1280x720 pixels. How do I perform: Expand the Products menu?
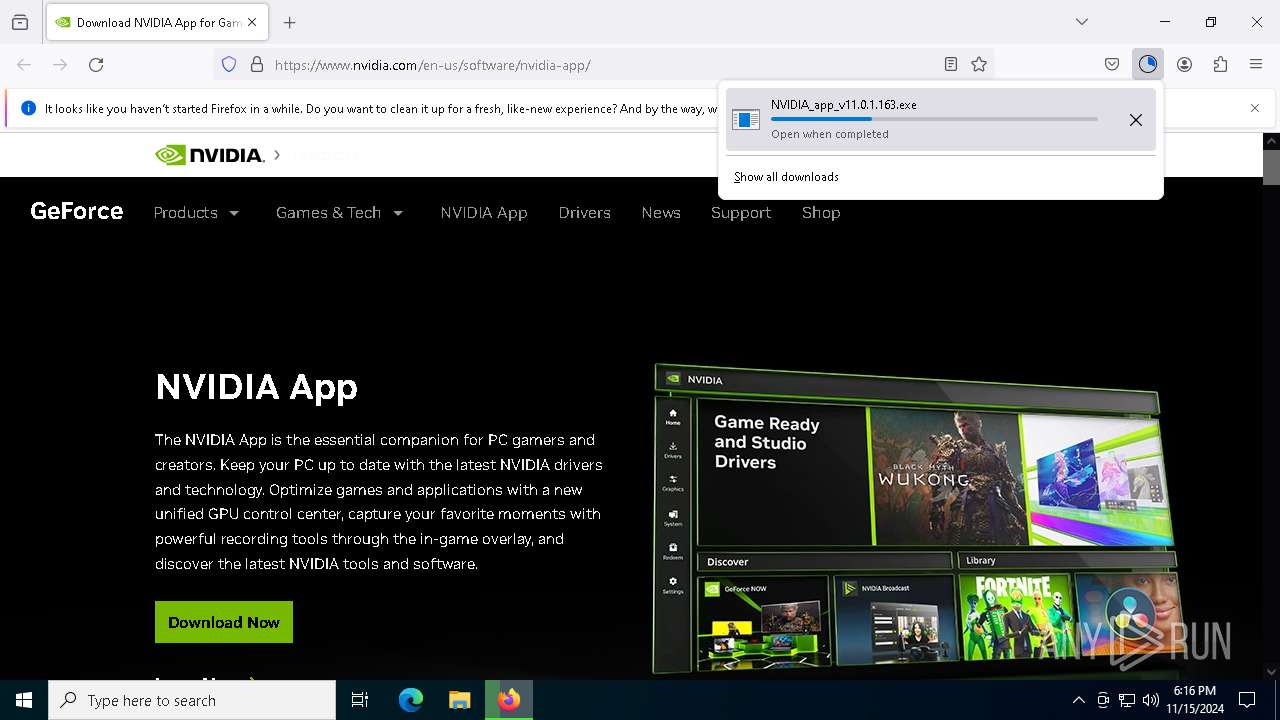click(x=196, y=213)
